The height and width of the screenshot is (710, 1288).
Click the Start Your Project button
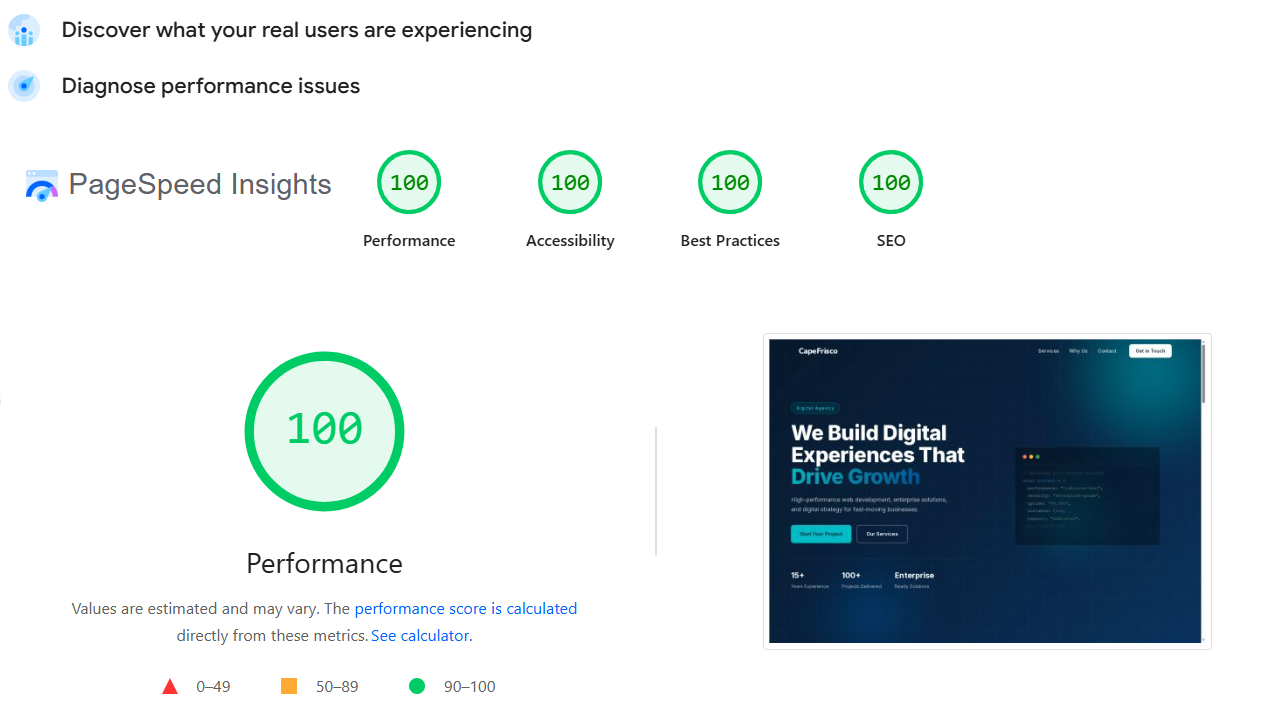(x=821, y=534)
